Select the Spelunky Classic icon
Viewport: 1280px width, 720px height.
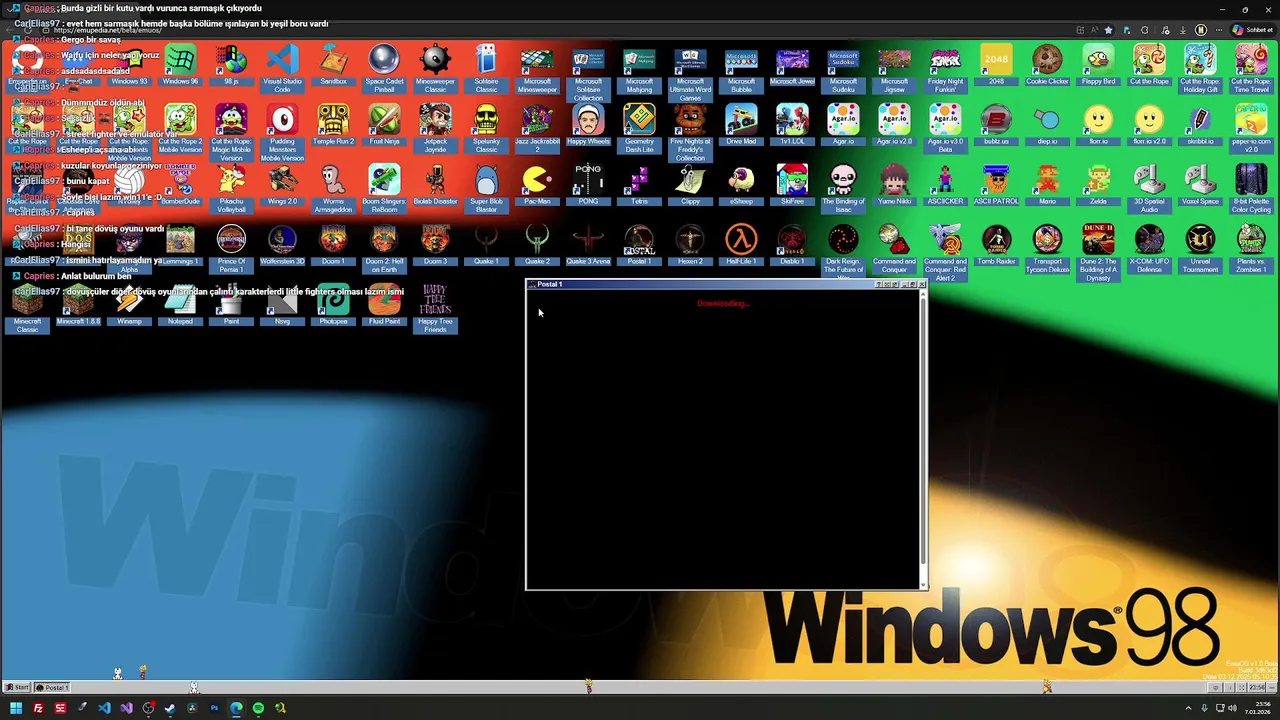click(486, 128)
